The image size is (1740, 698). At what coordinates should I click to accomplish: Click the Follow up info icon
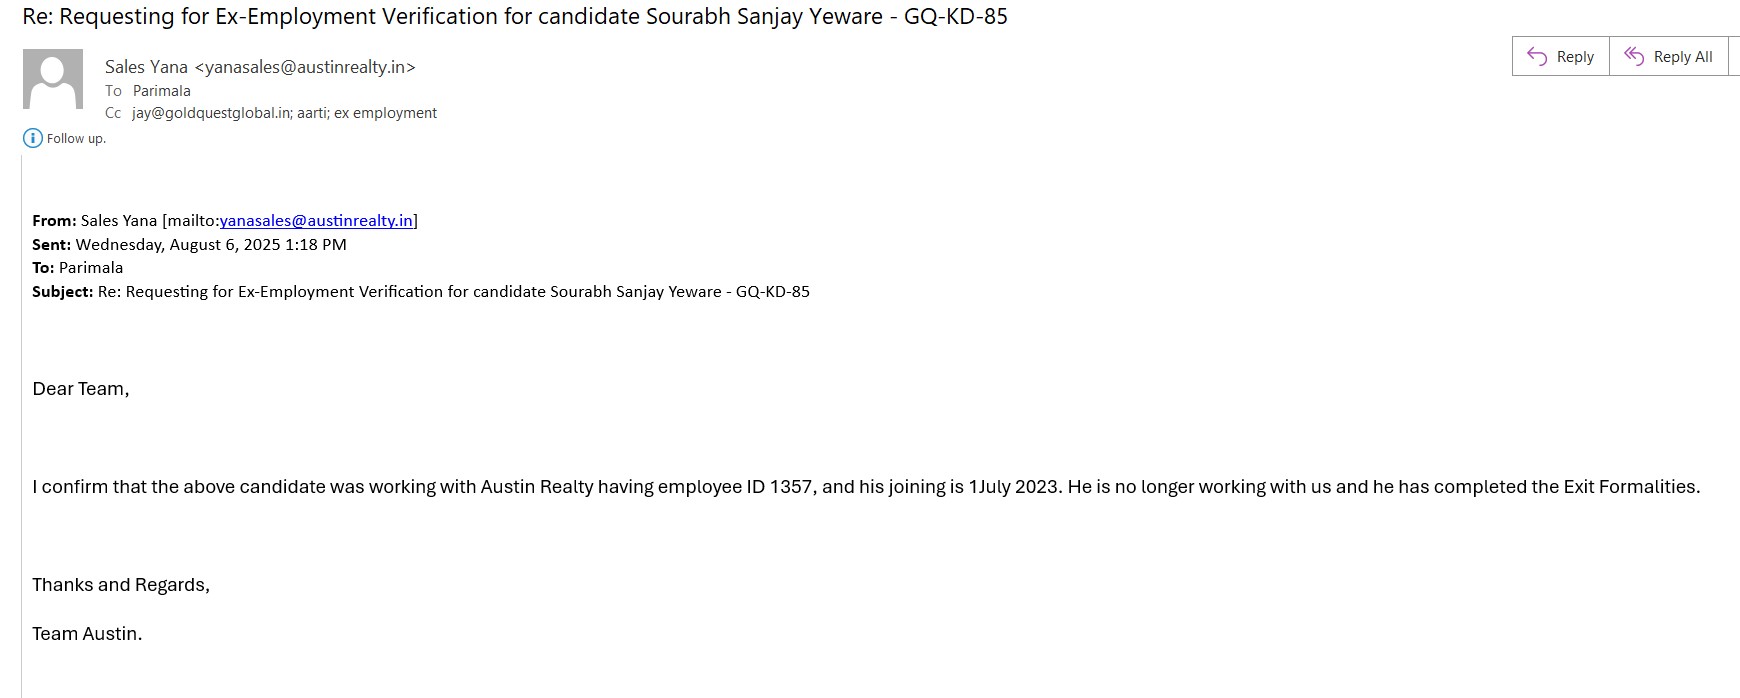point(33,138)
